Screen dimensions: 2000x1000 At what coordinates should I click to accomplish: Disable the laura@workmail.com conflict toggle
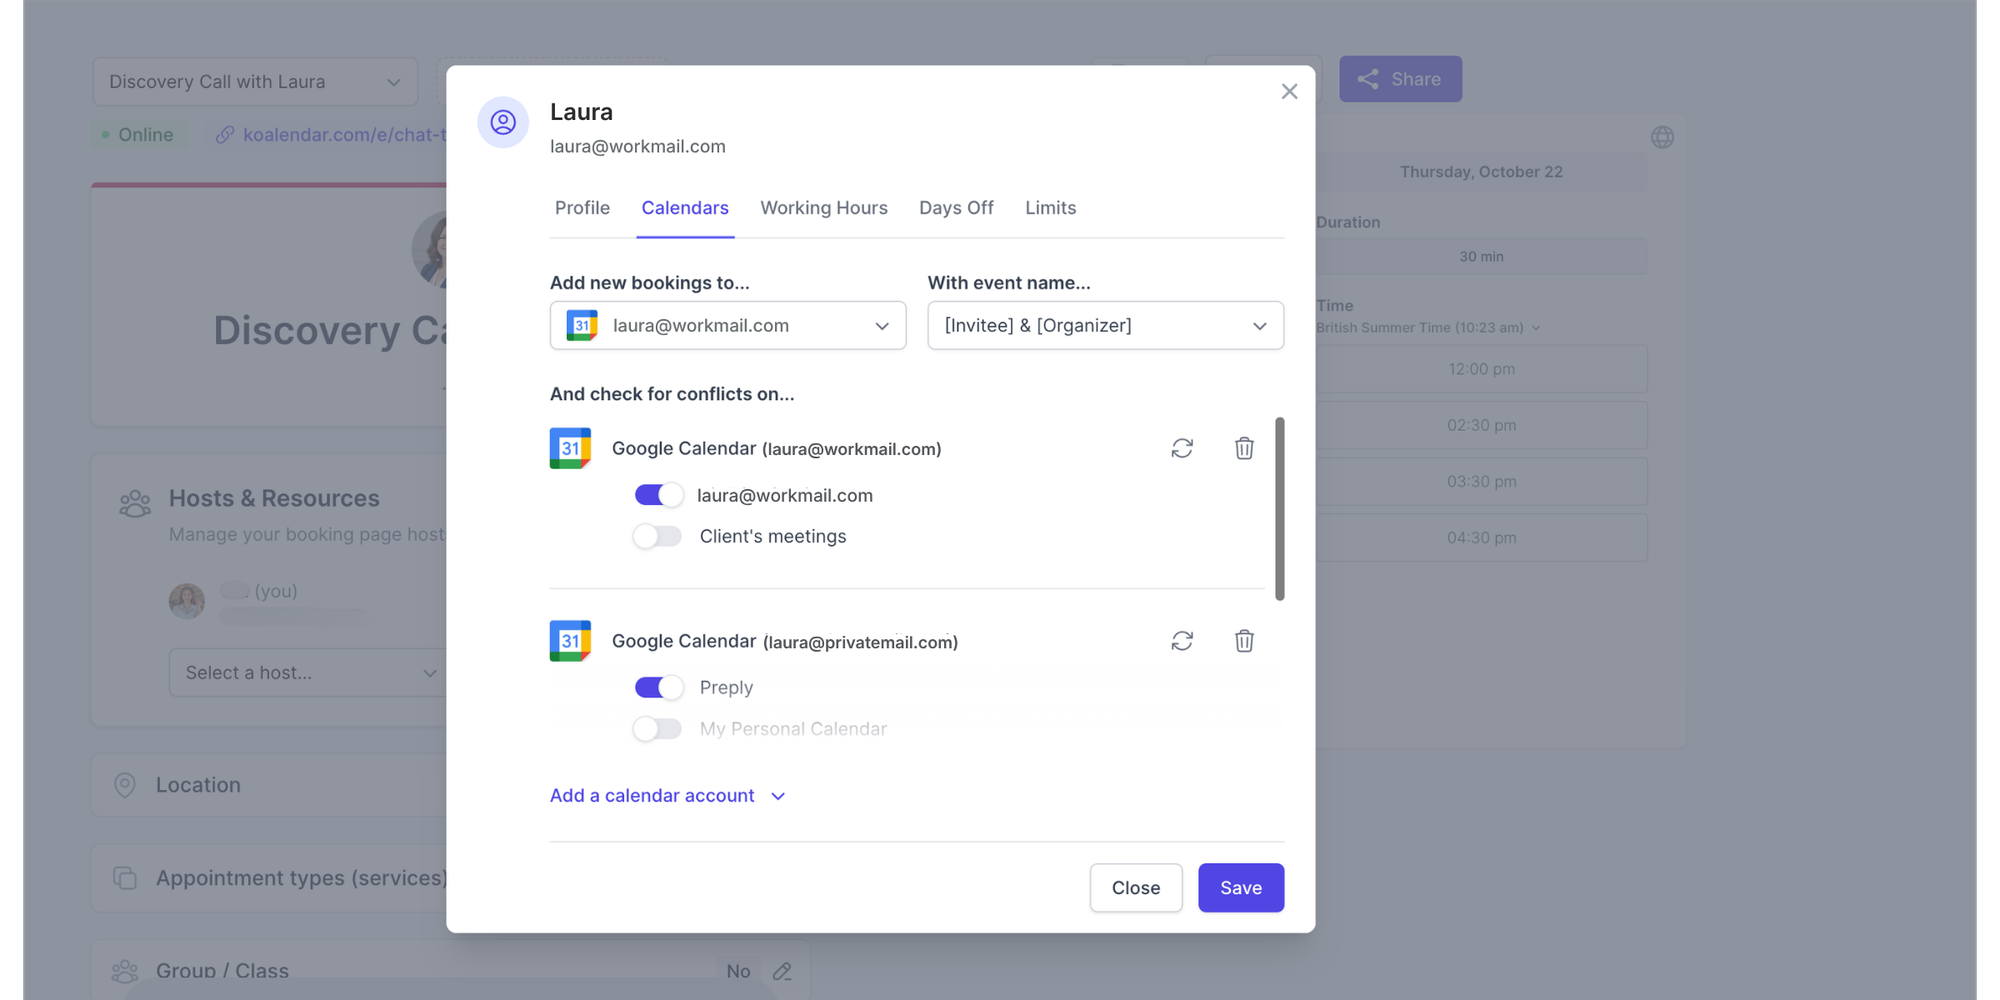659,495
